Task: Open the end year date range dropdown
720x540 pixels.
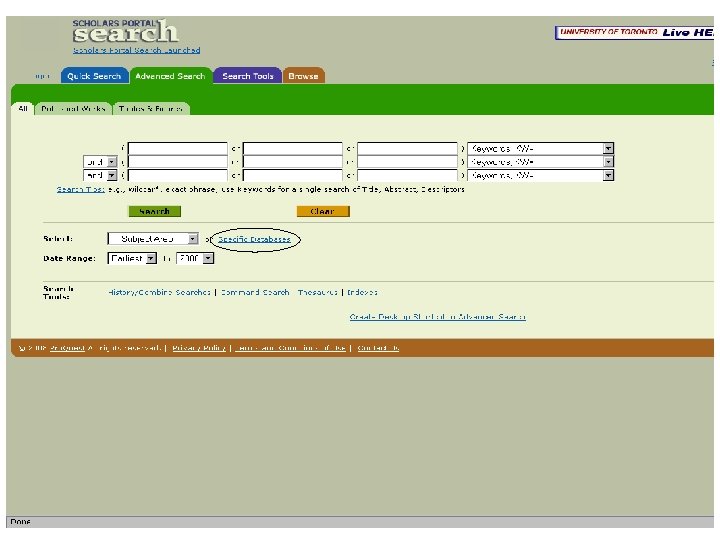Action: pos(195,258)
